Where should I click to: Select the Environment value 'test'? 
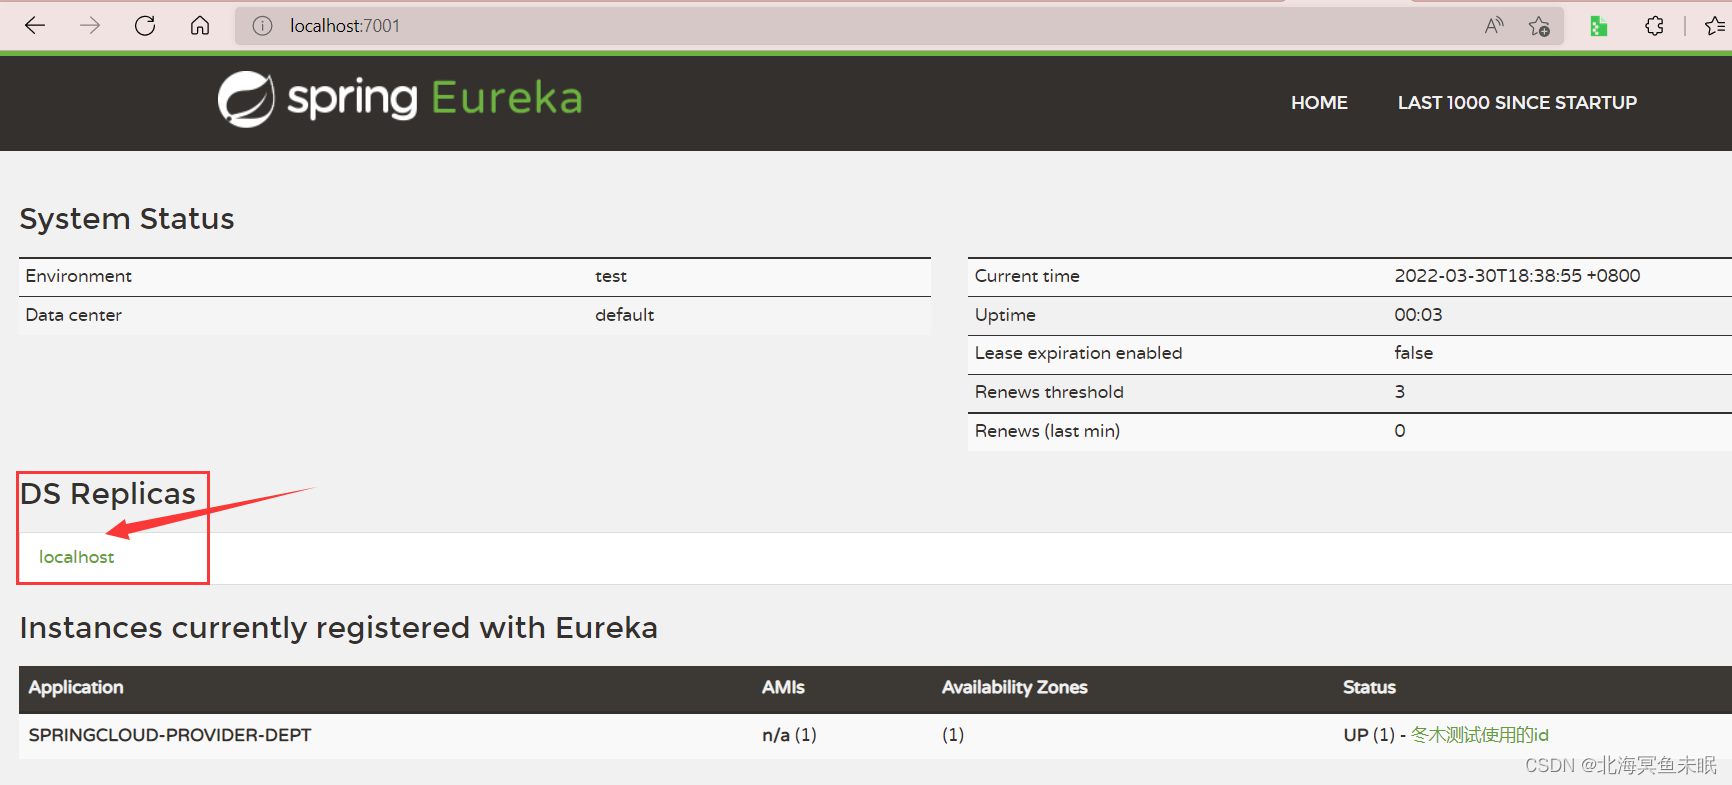point(611,276)
